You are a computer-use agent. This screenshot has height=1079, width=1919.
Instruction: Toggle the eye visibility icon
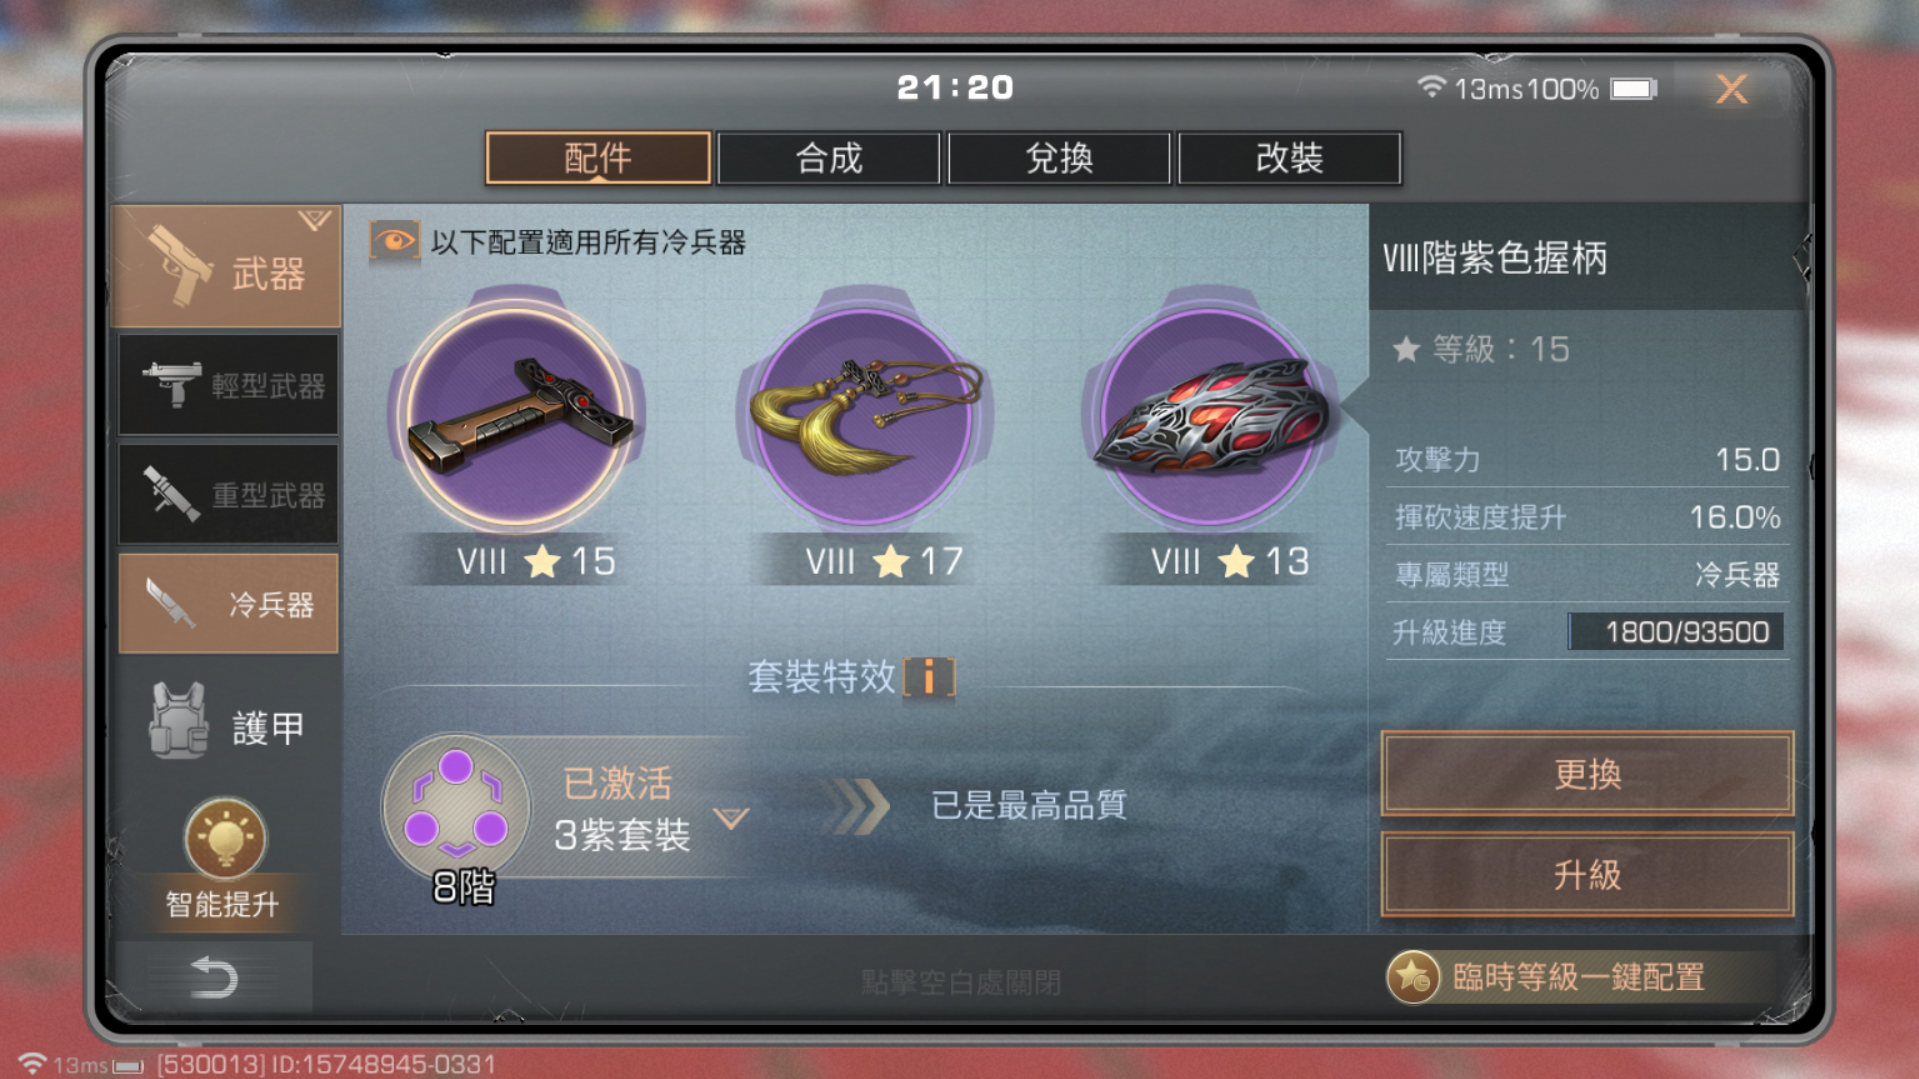point(394,241)
